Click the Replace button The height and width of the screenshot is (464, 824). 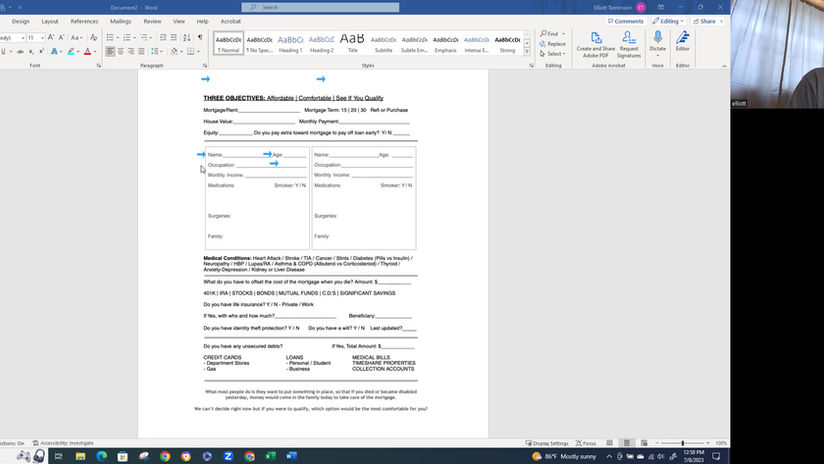click(552, 44)
